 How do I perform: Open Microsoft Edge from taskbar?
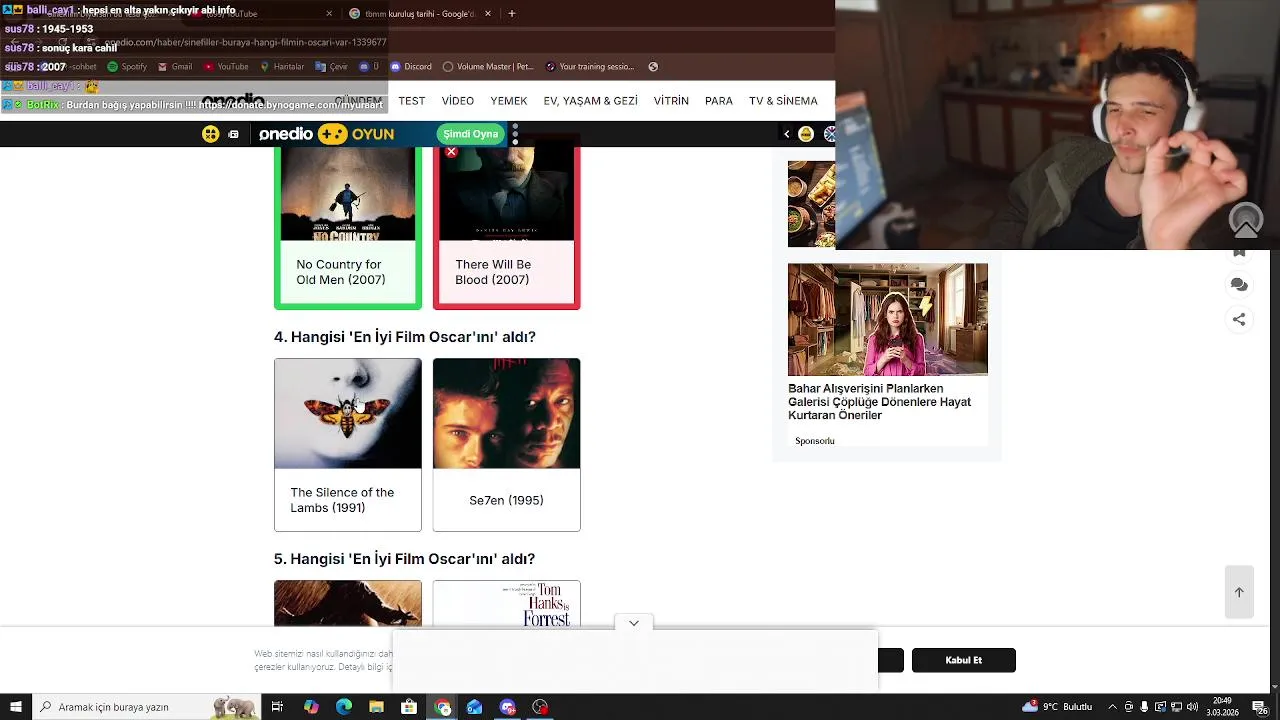click(x=344, y=707)
